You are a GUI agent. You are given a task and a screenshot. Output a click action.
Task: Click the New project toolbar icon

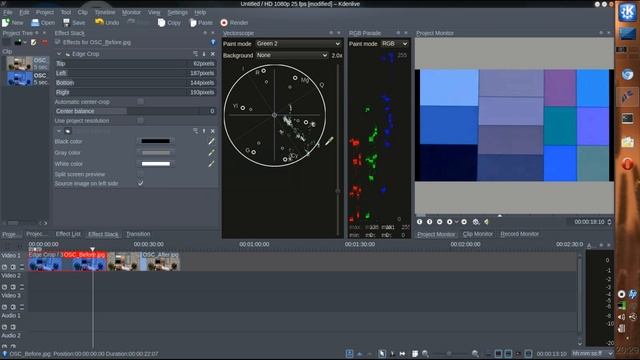[6, 22]
